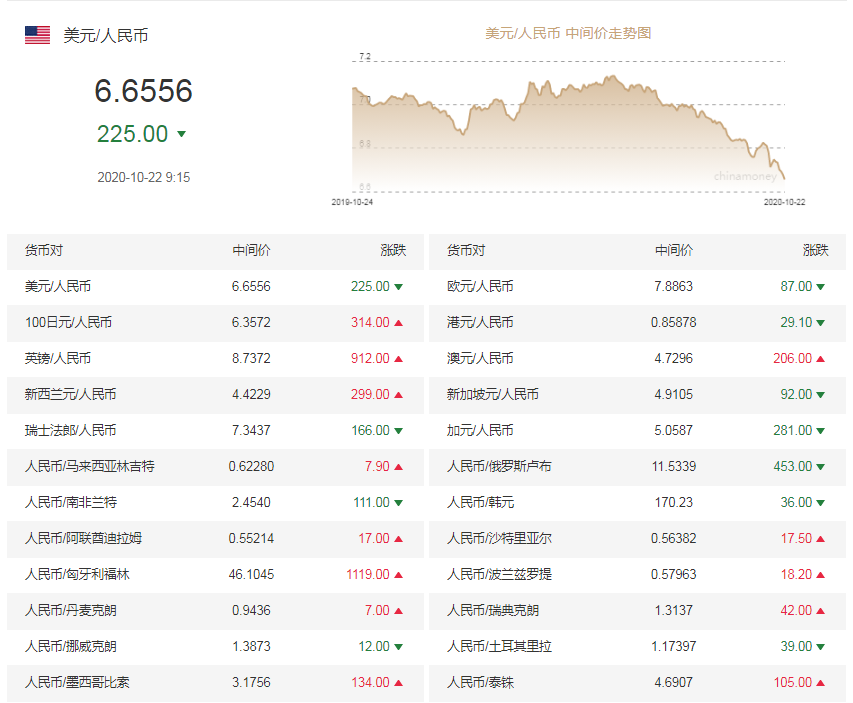The image size is (853, 703).
Task: Select the 100日元/人民币 currency pair
Action: 68,322
